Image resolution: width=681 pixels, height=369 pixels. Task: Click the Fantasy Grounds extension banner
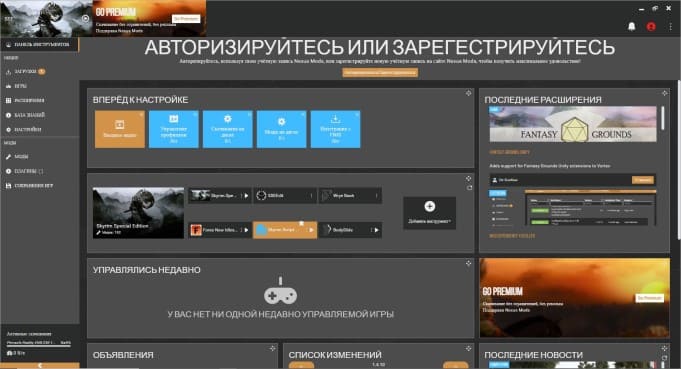tap(573, 124)
